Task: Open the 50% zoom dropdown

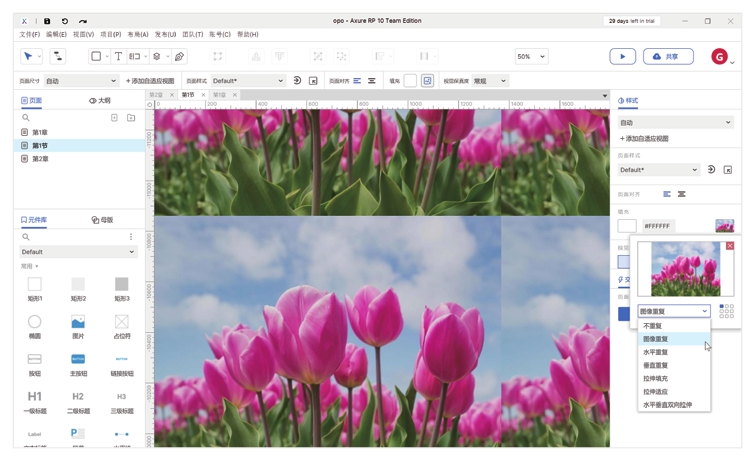Action: [x=531, y=57]
